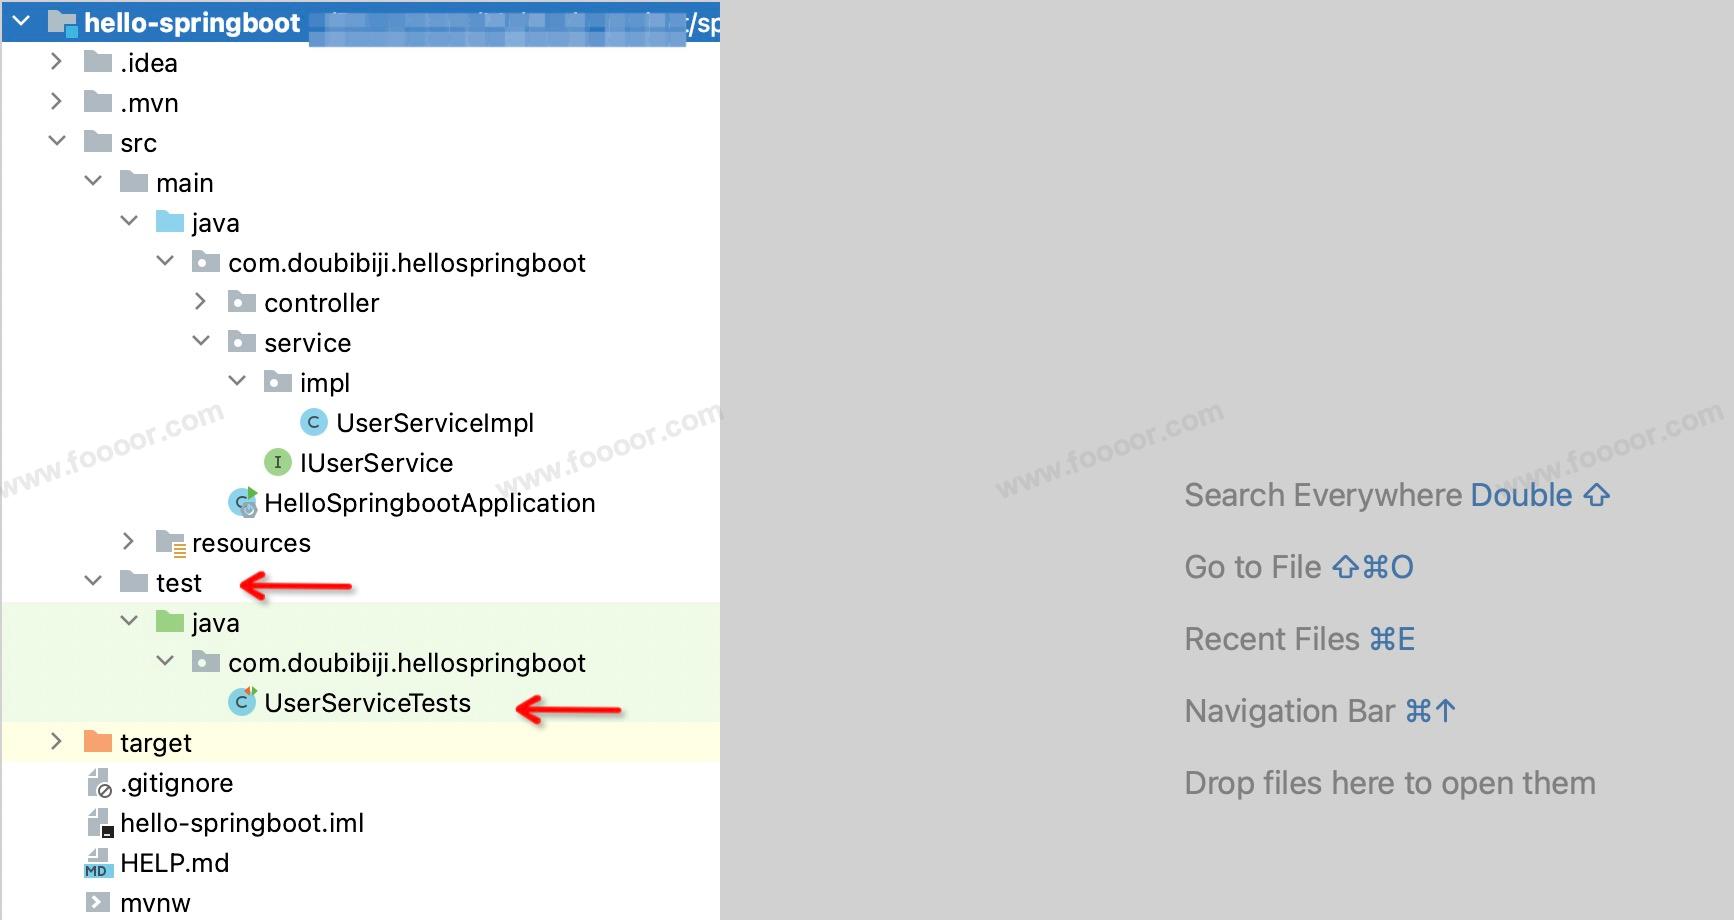Click the orange target folder icon
1734x920 pixels.
tap(98, 742)
